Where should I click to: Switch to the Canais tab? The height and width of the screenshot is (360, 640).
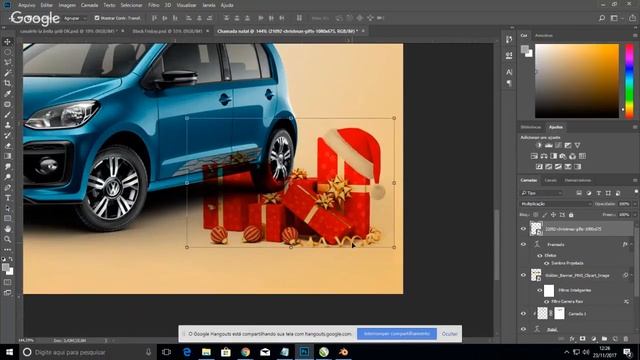(x=550, y=180)
